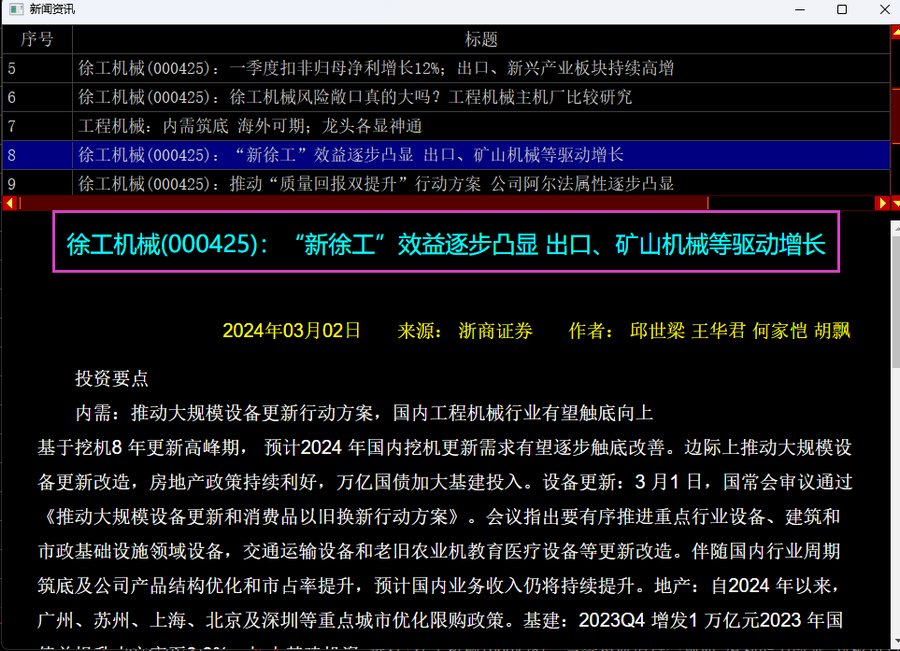Click the horizontal scroll-left arrow
Image resolution: width=900 pixels, height=651 pixels.
9,203
